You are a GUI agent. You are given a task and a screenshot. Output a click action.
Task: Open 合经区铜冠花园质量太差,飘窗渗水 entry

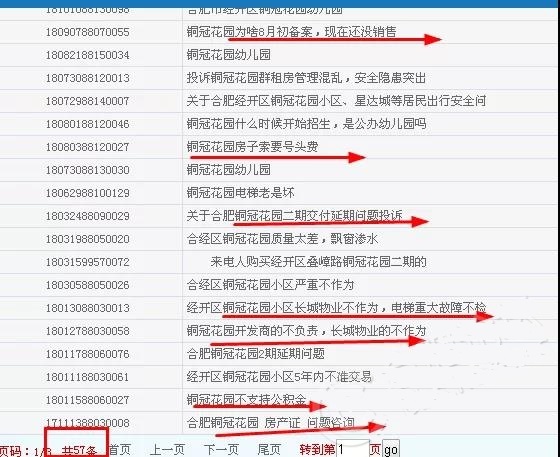click(282, 239)
